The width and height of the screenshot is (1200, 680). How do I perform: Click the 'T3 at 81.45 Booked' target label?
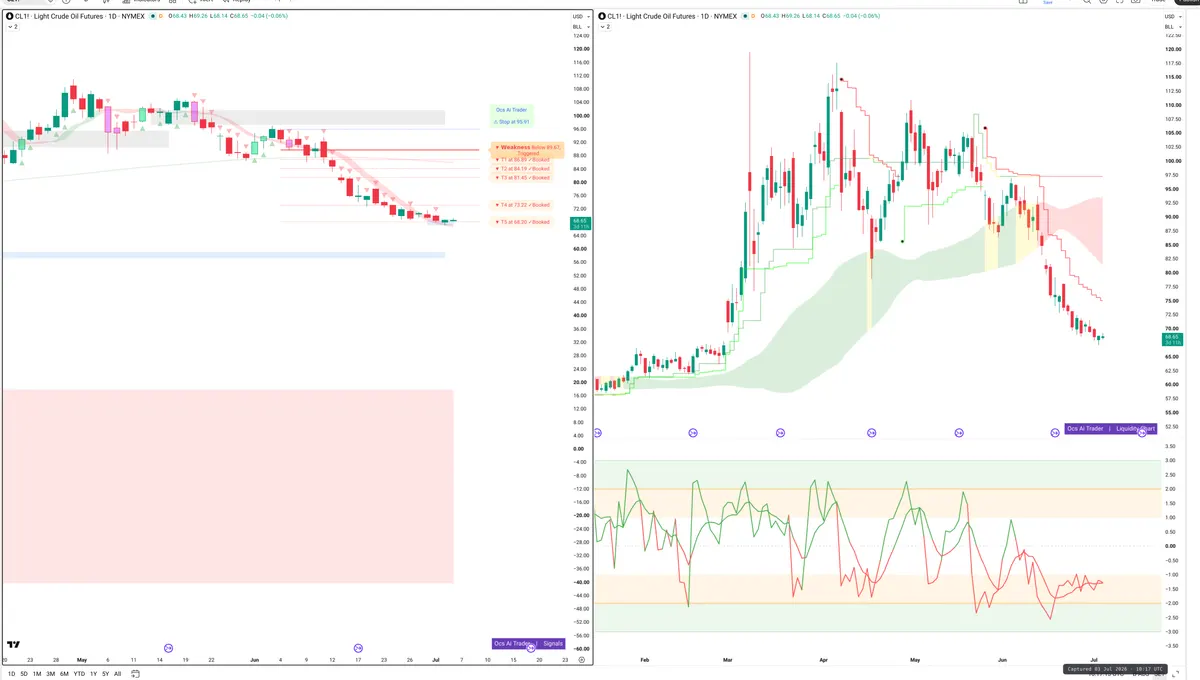click(x=524, y=177)
